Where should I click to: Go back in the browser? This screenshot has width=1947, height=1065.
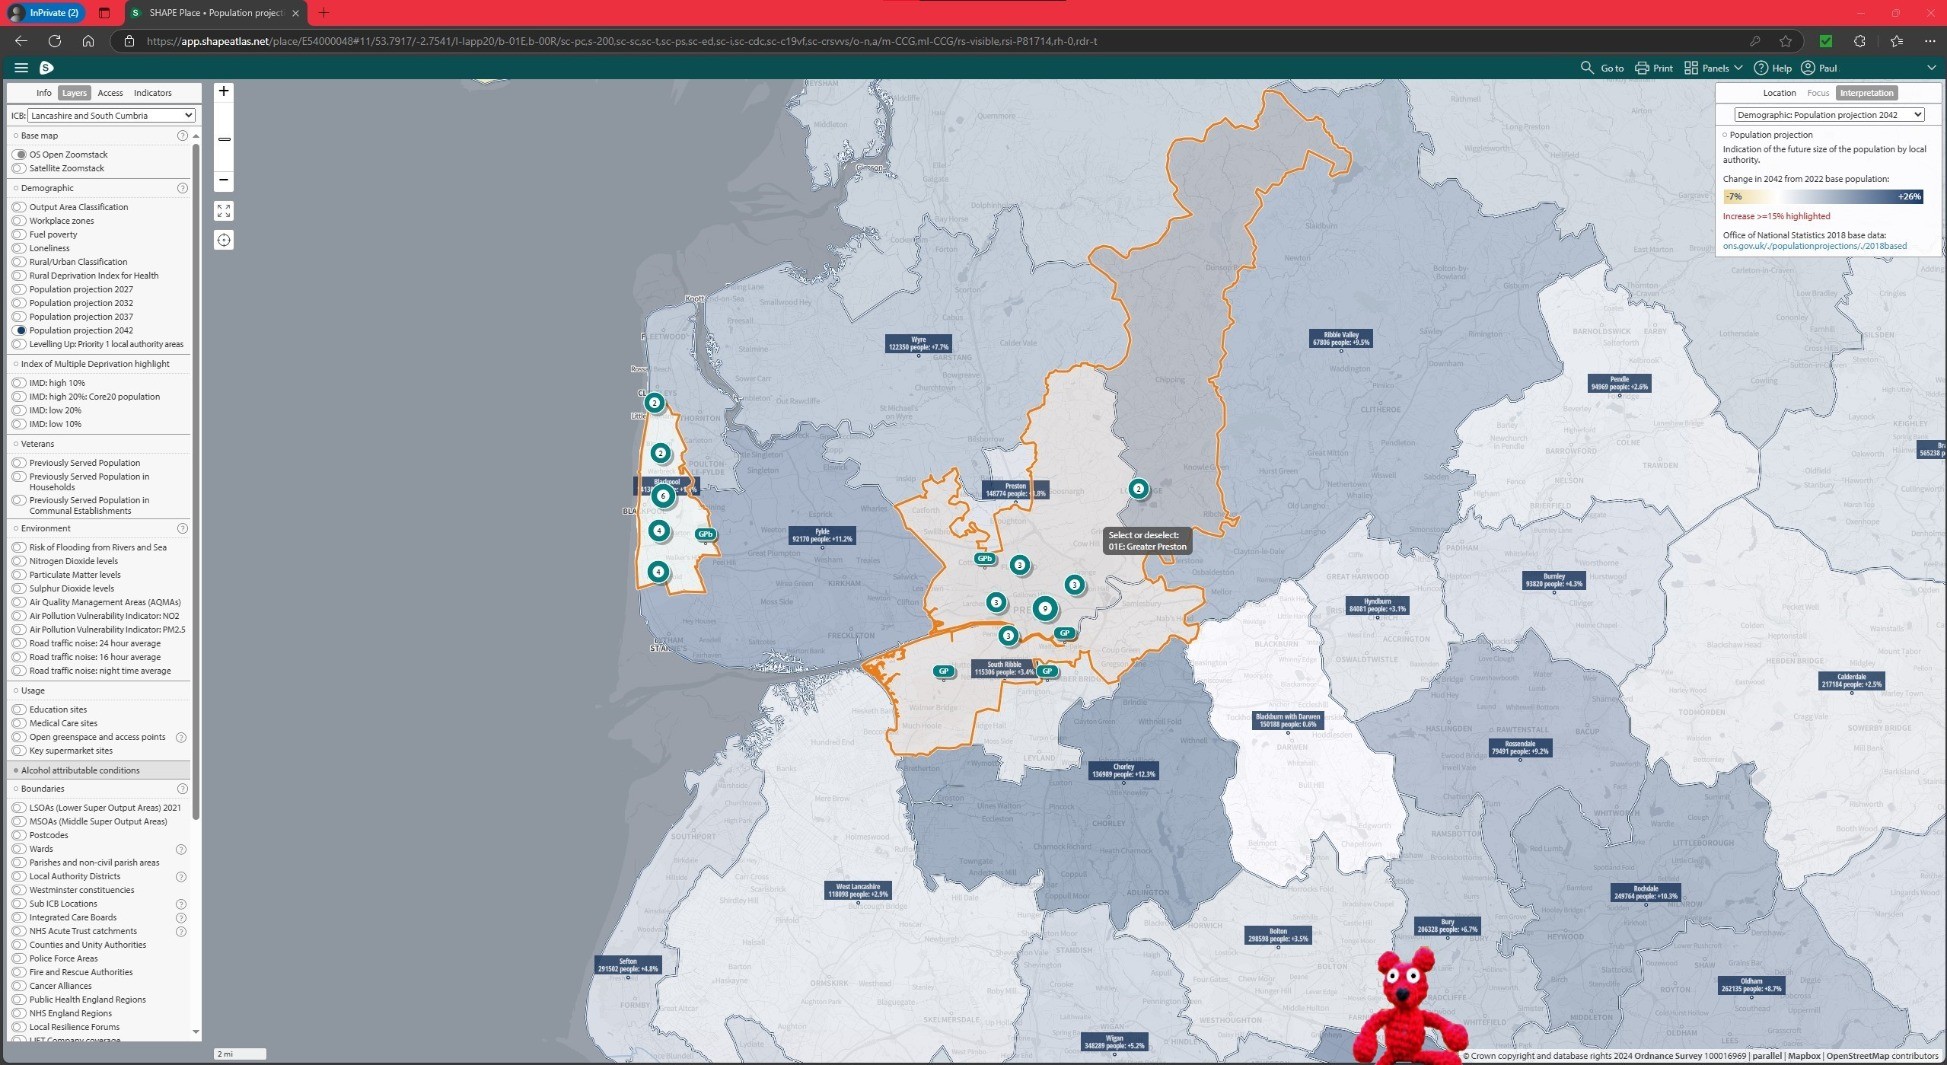[21, 41]
